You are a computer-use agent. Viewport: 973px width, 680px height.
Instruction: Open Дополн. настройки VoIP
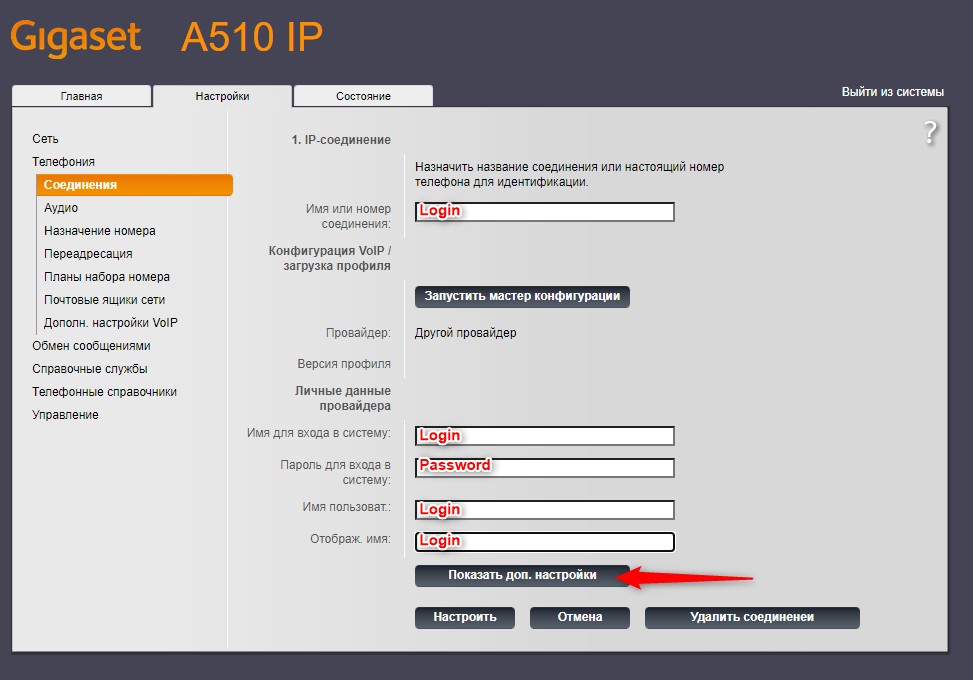point(110,323)
